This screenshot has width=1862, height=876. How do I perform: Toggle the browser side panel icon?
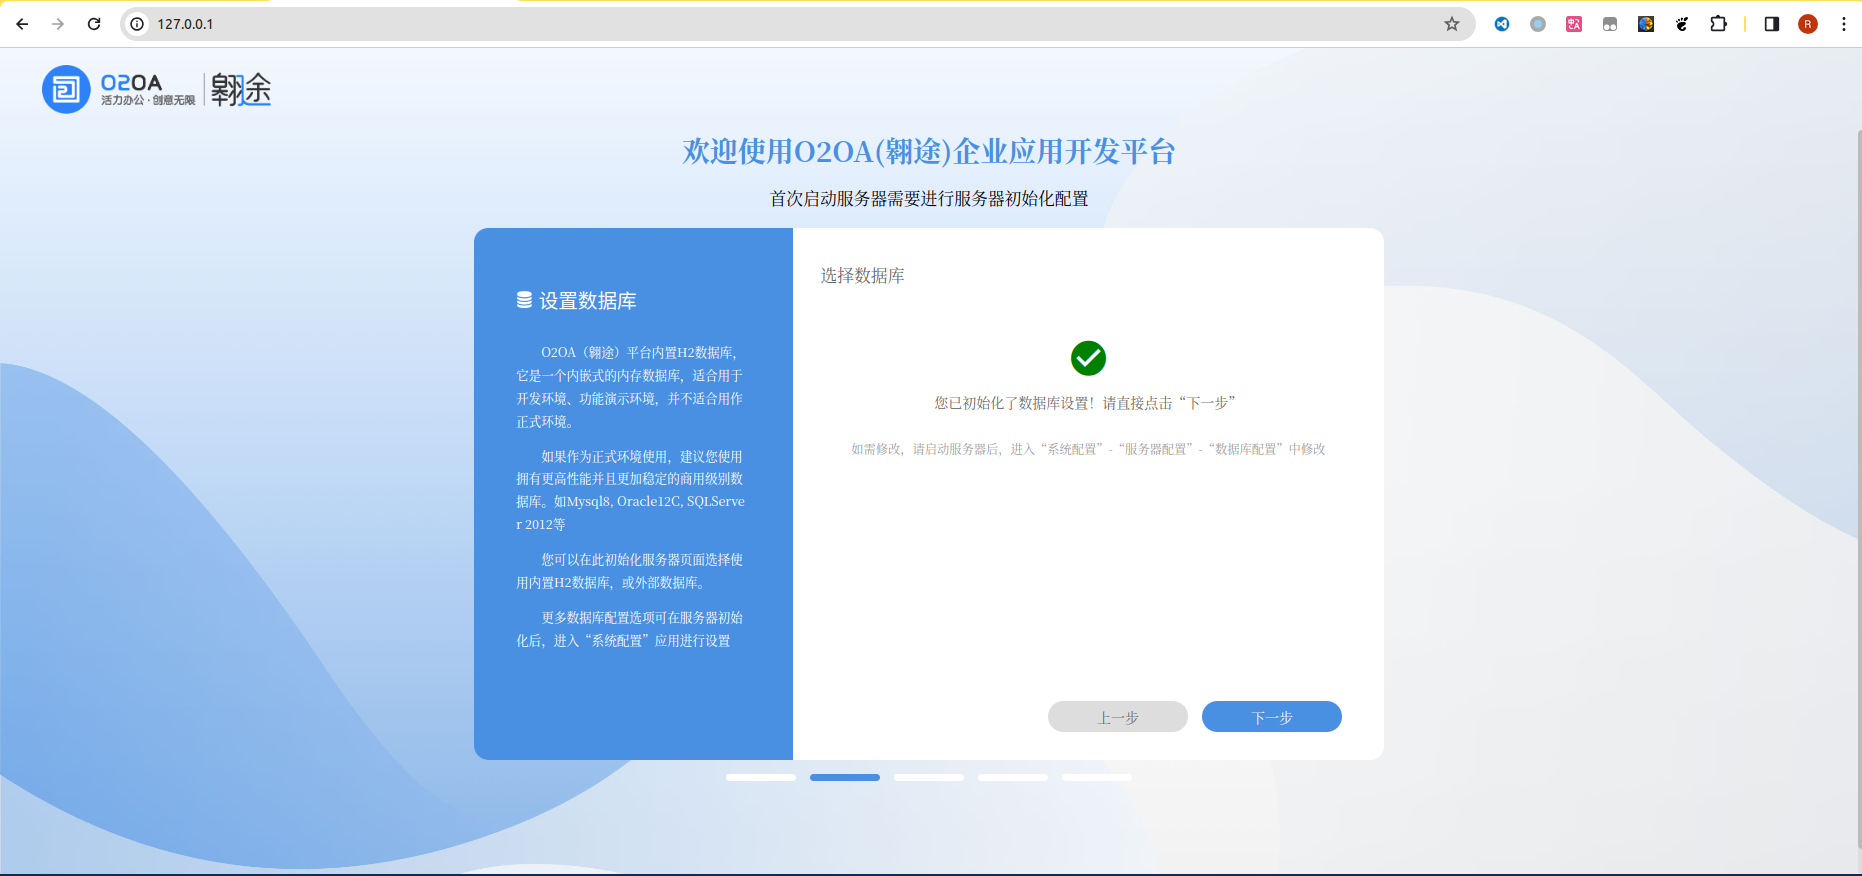click(1772, 24)
